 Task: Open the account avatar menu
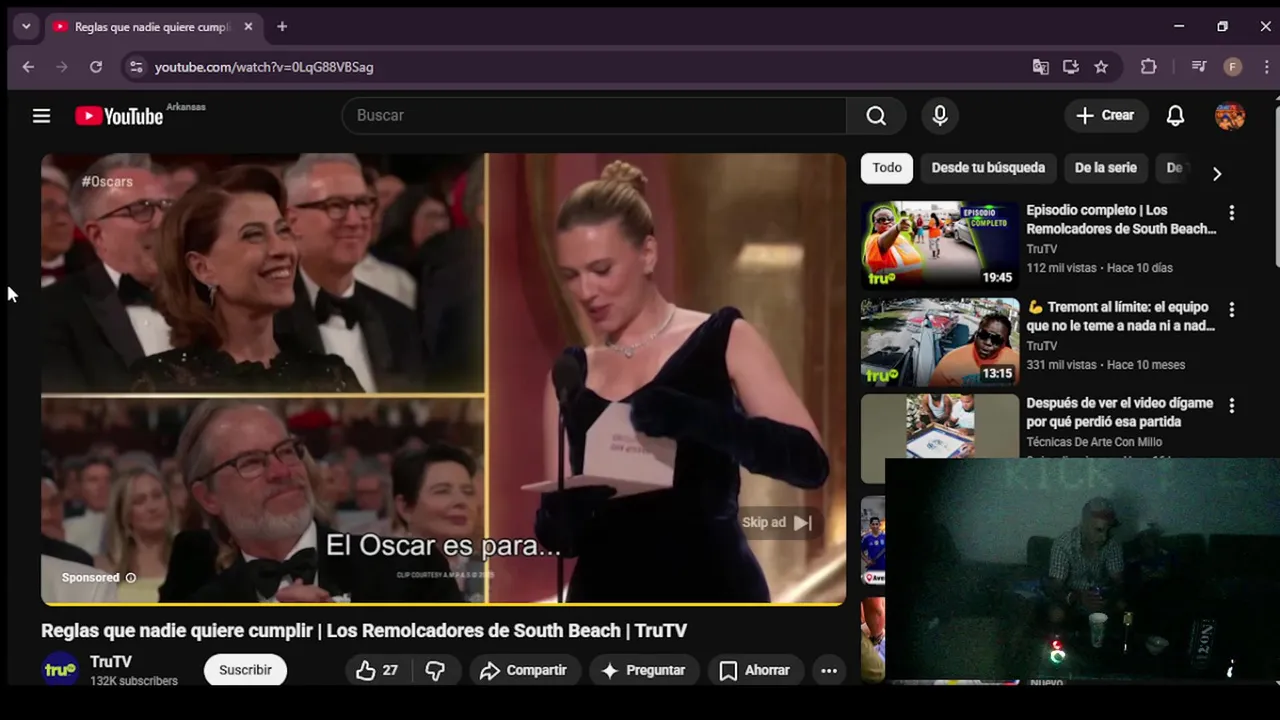[x=1230, y=116]
